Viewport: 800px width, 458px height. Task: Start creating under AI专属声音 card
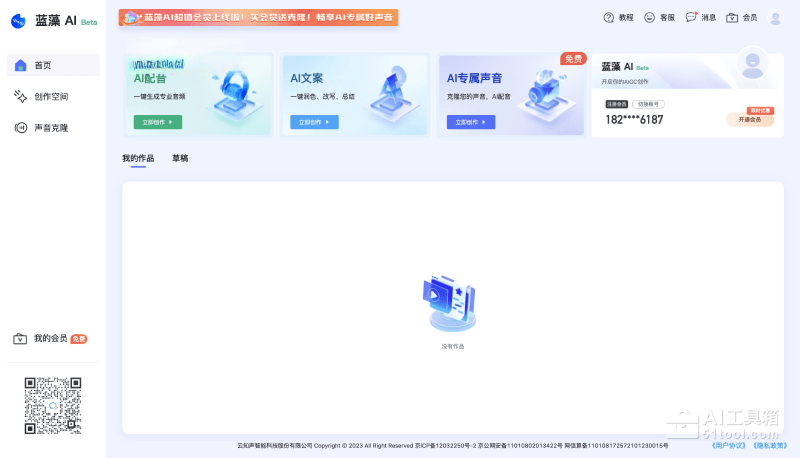471,122
